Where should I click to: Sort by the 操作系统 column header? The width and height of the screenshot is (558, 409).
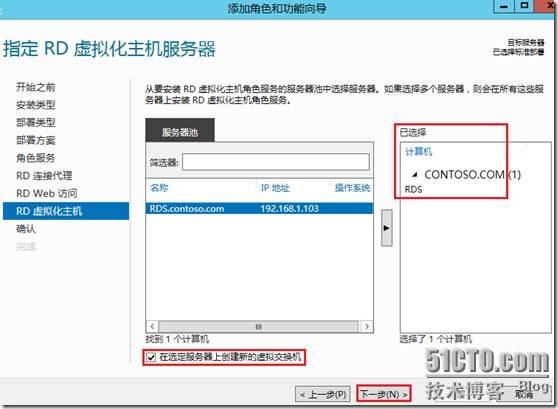352,188
